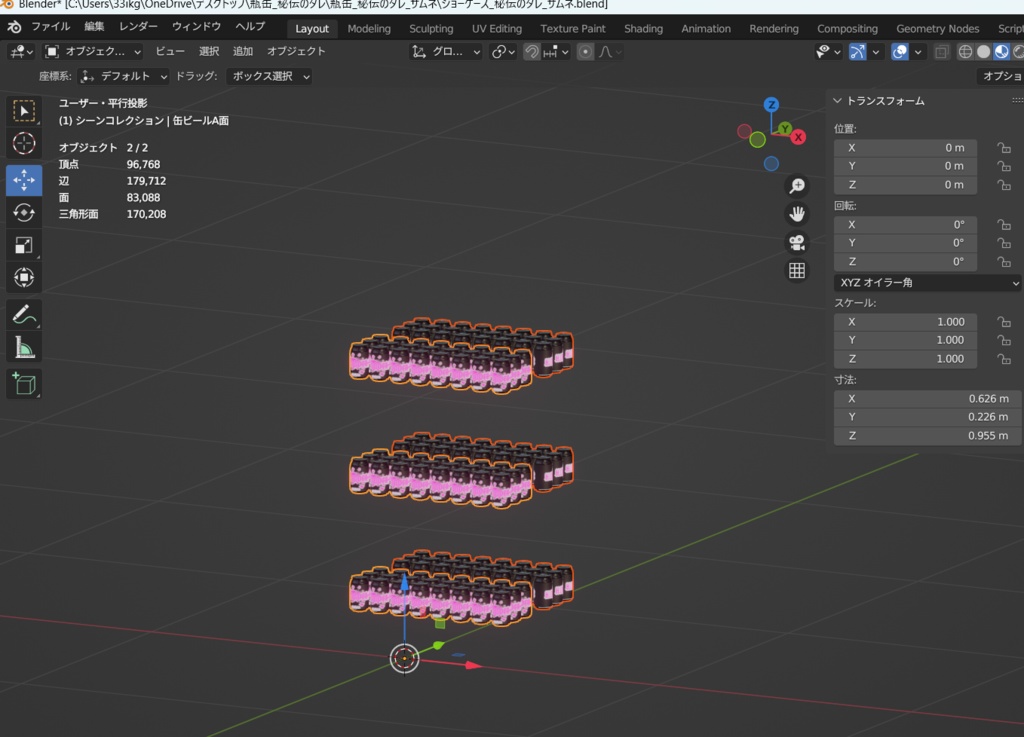Click the オプション button
This screenshot has width=1024, height=737.
coord(1001,76)
